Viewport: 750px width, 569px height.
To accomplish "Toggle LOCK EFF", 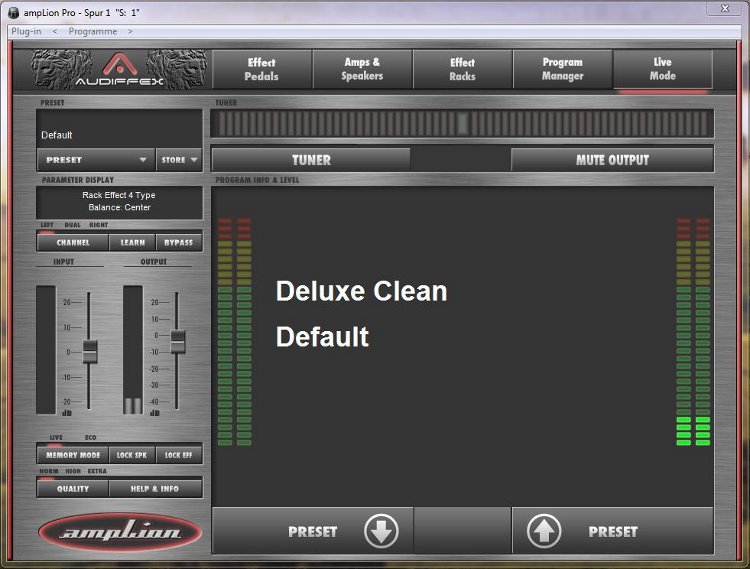I will tap(178, 455).
